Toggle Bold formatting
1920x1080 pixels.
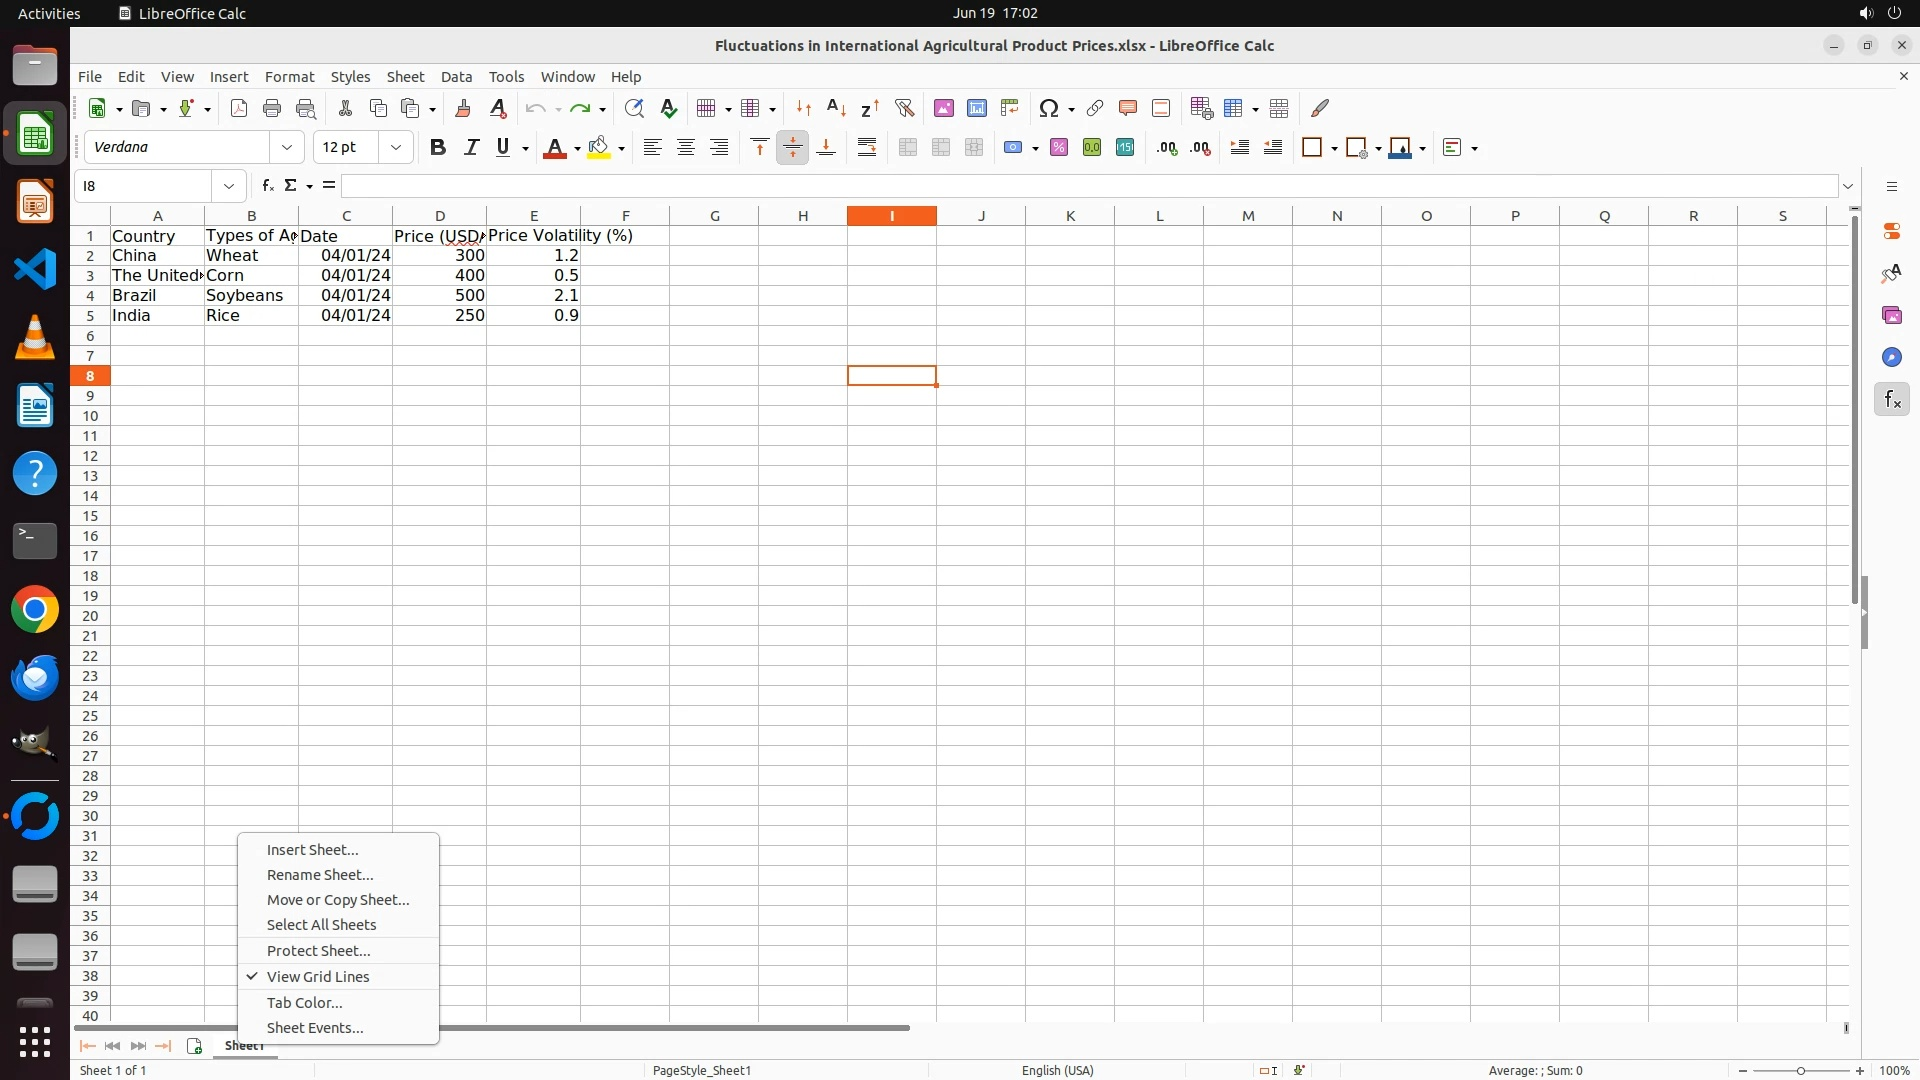point(437,148)
